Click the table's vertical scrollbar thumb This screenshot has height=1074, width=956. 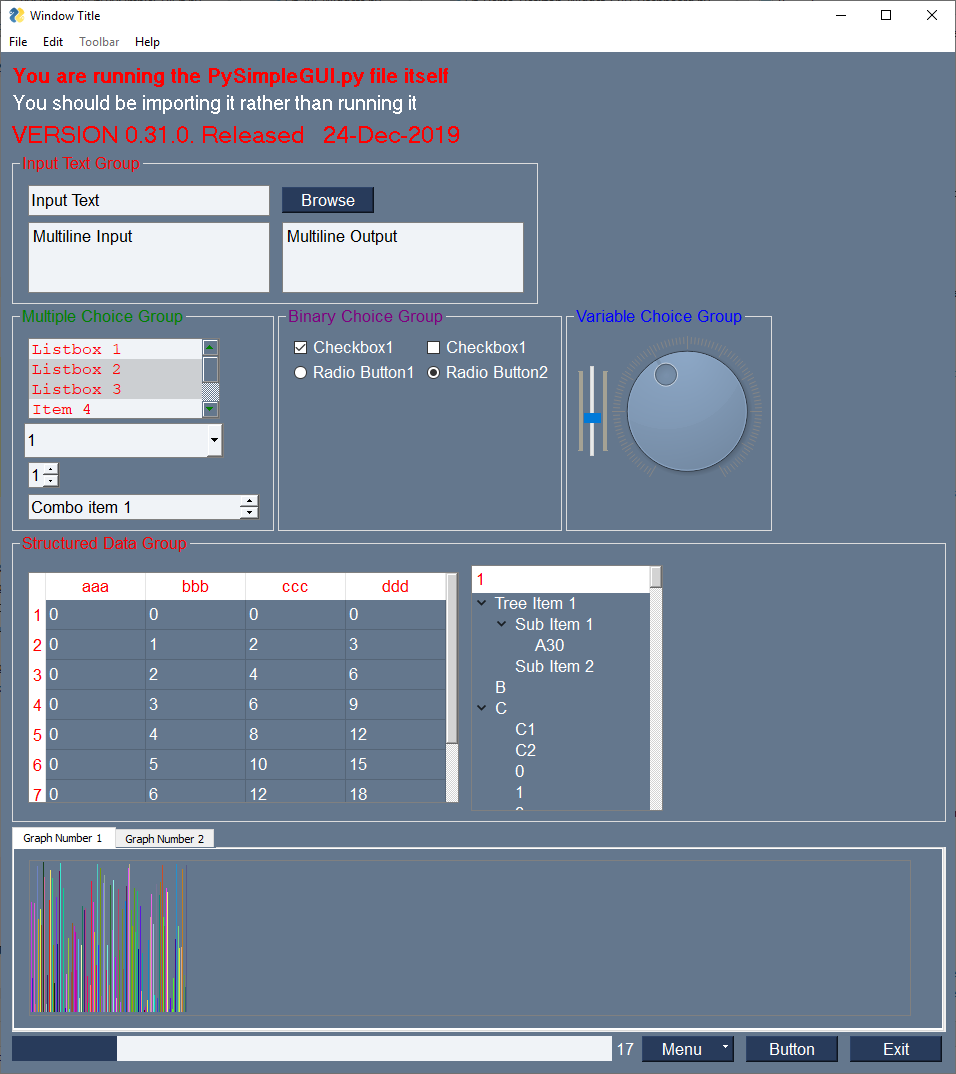pos(452,658)
